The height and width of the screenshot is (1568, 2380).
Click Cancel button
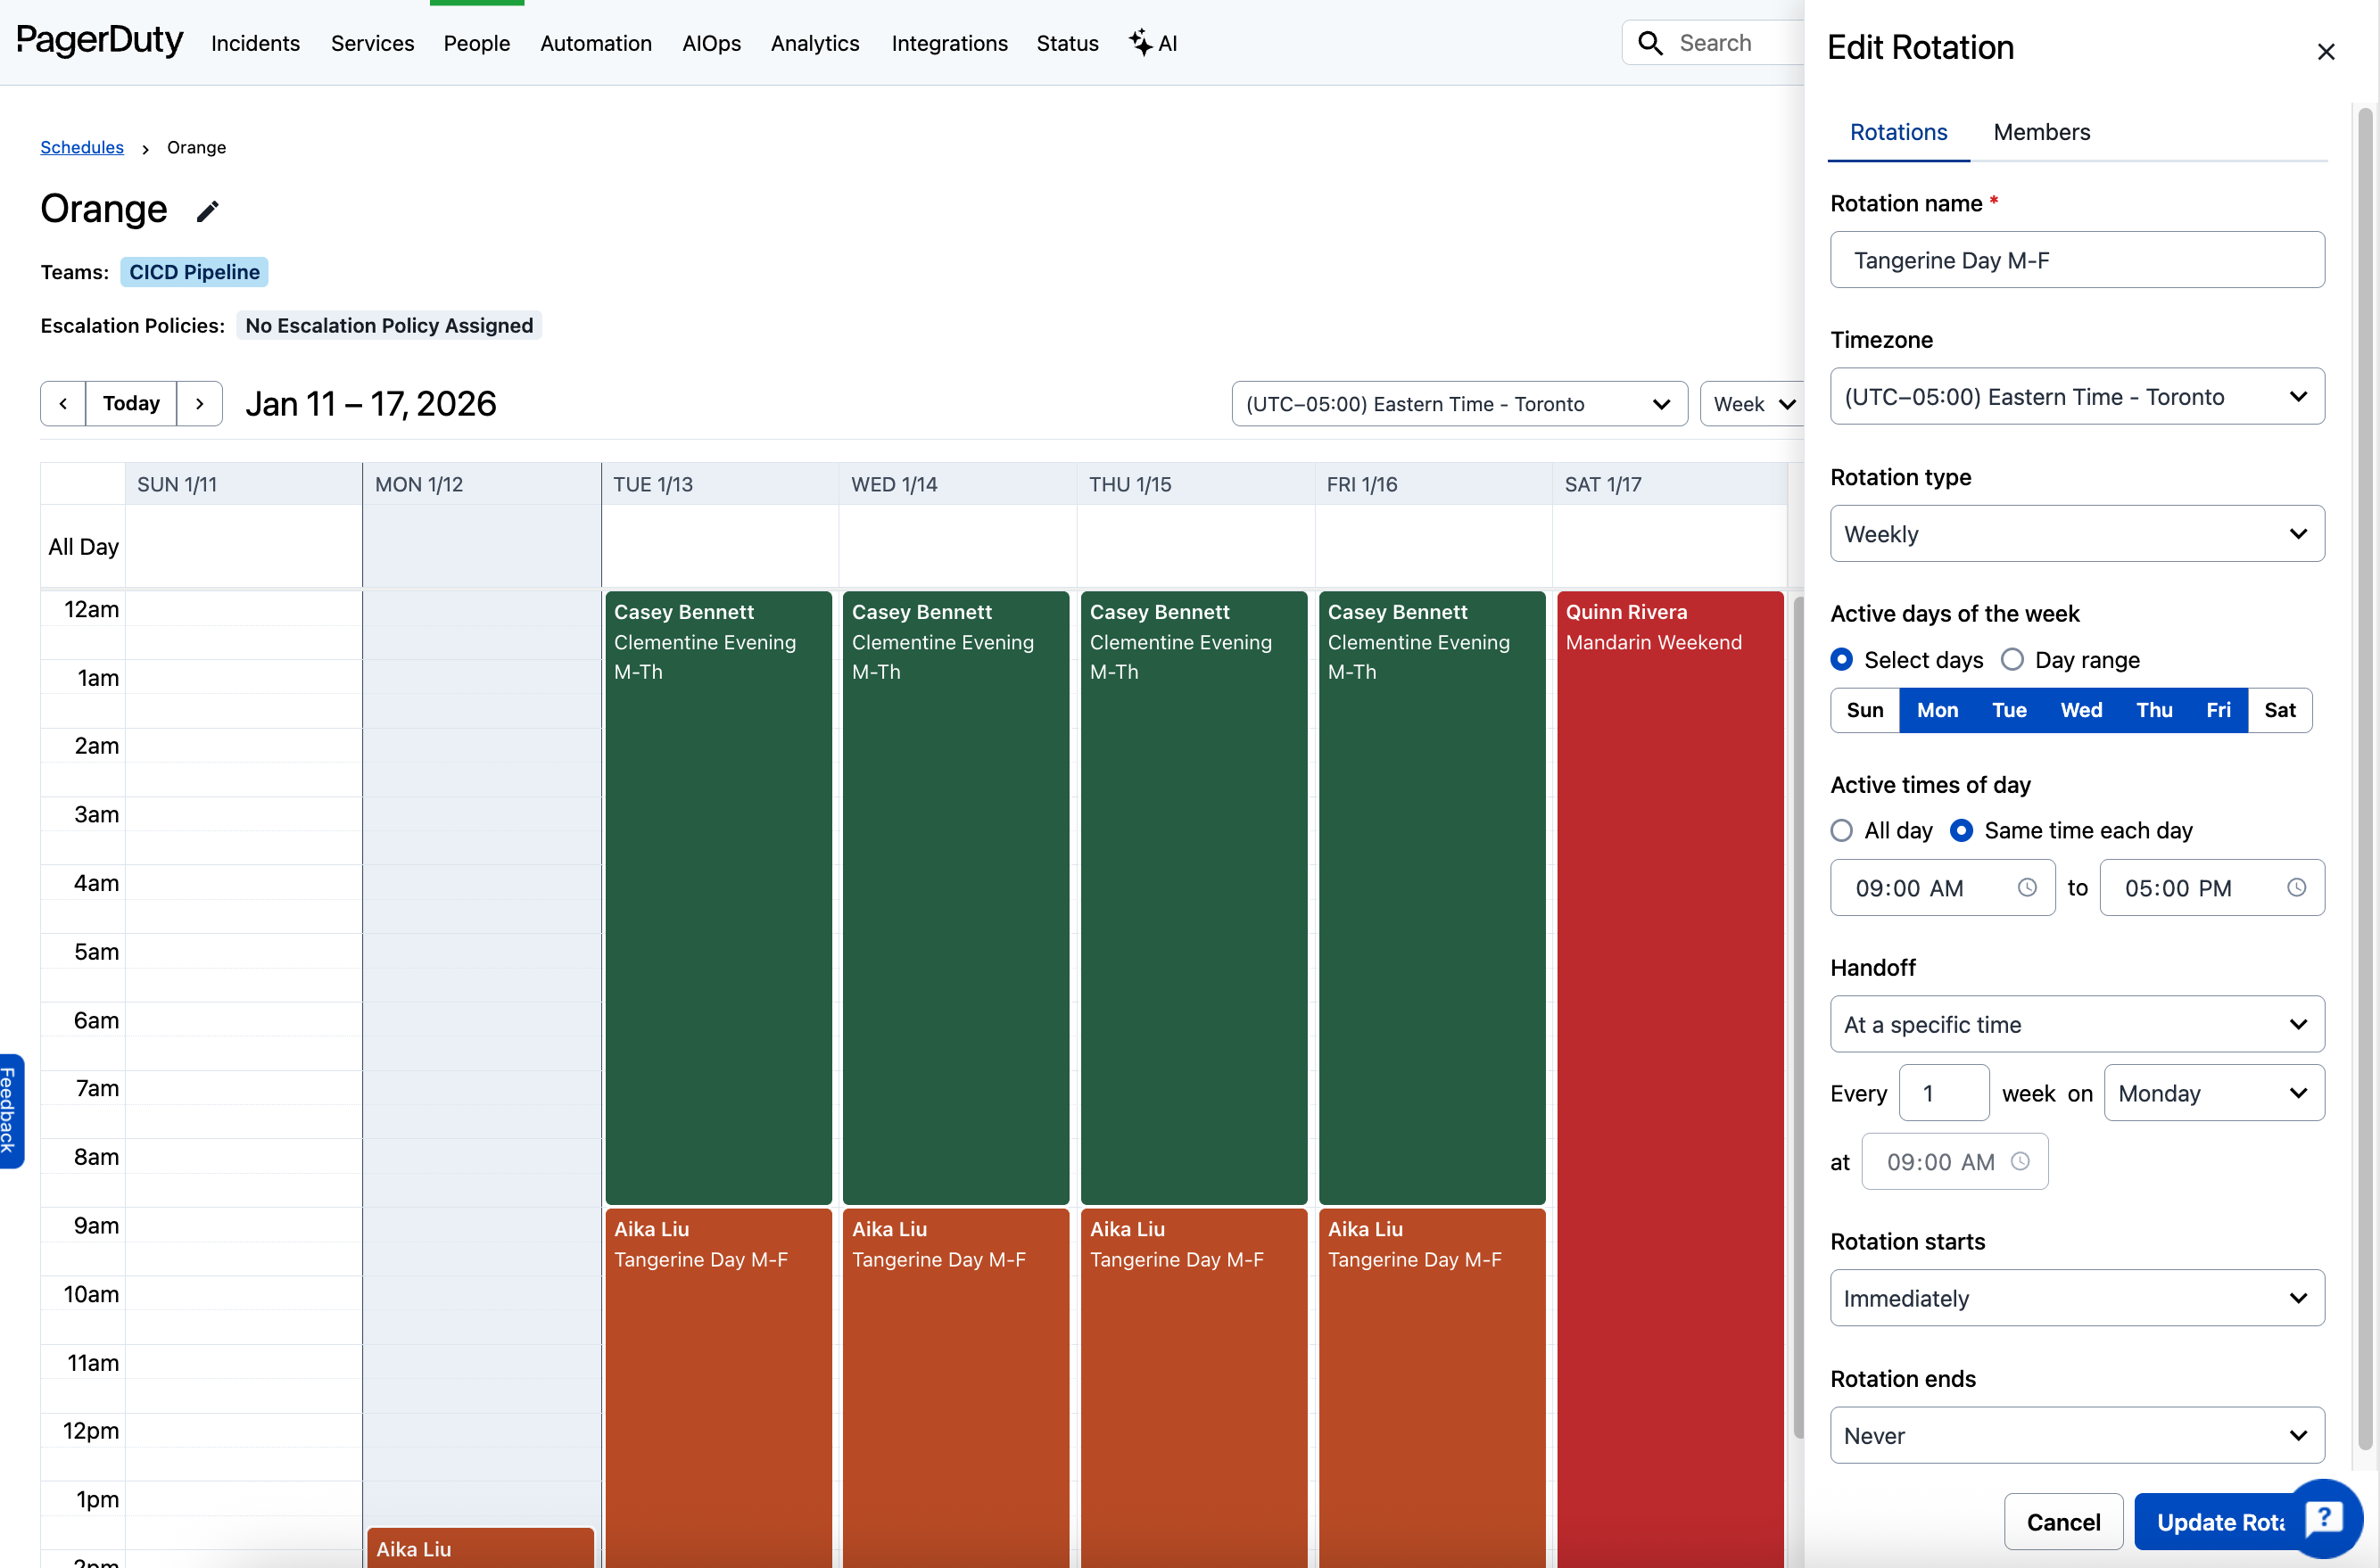[x=2063, y=1522]
